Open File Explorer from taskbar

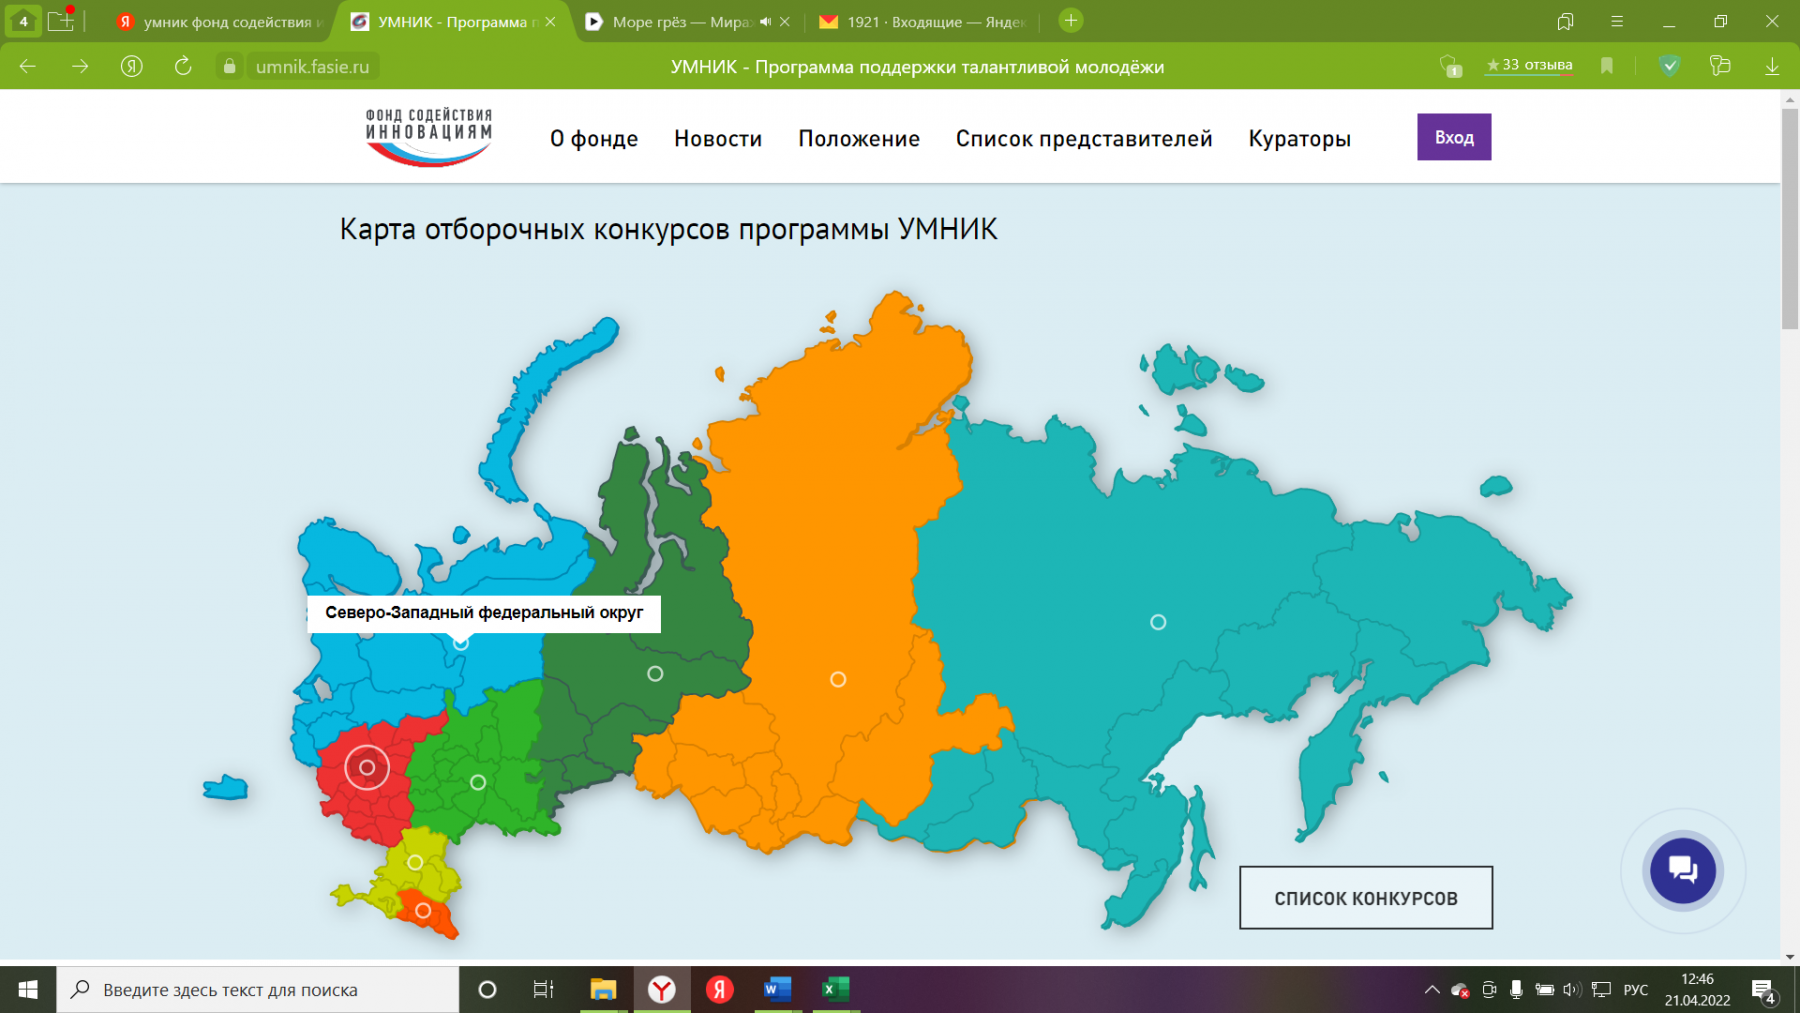point(603,989)
